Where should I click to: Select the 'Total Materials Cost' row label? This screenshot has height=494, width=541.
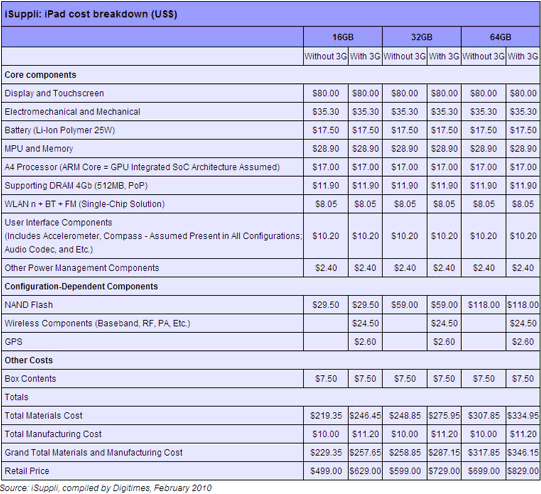click(x=43, y=416)
